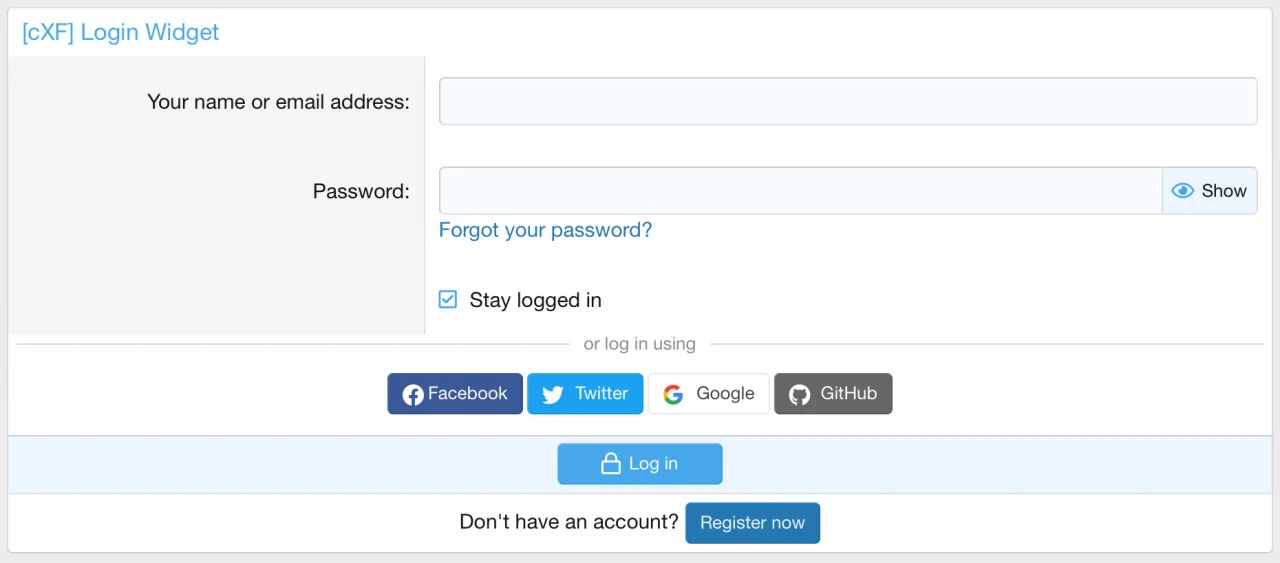Log in using the Facebook text label
Viewport: 1280px width, 563px height.
coord(468,394)
